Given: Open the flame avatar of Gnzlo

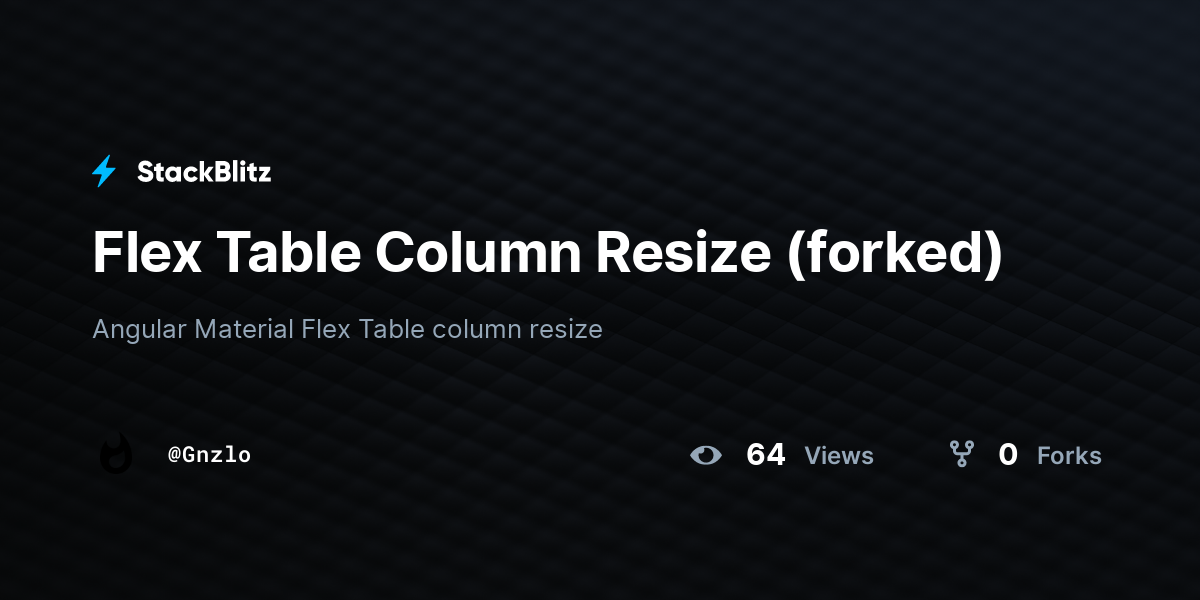Looking at the screenshot, I should click(x=116, y=454).
